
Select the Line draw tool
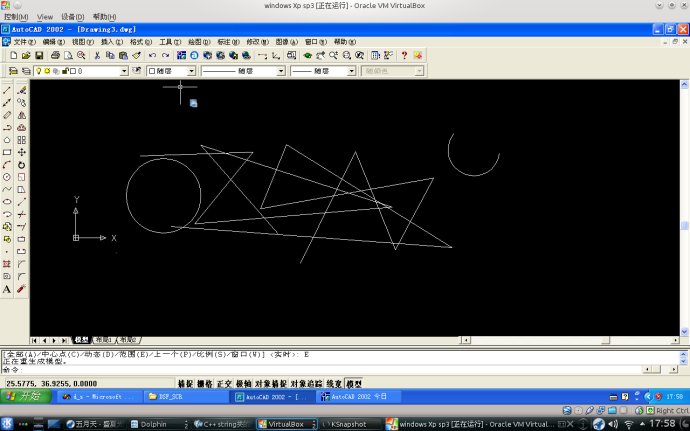pos(7,90)
